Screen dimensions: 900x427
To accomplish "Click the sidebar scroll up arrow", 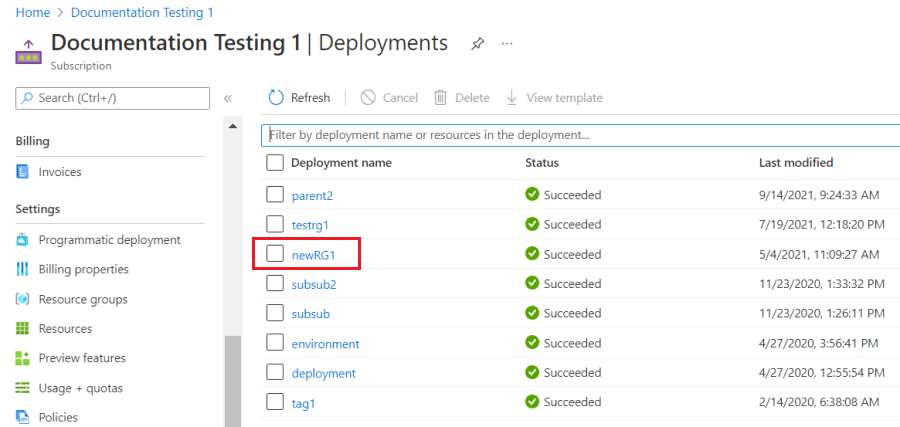I will [x=232, y=126].
